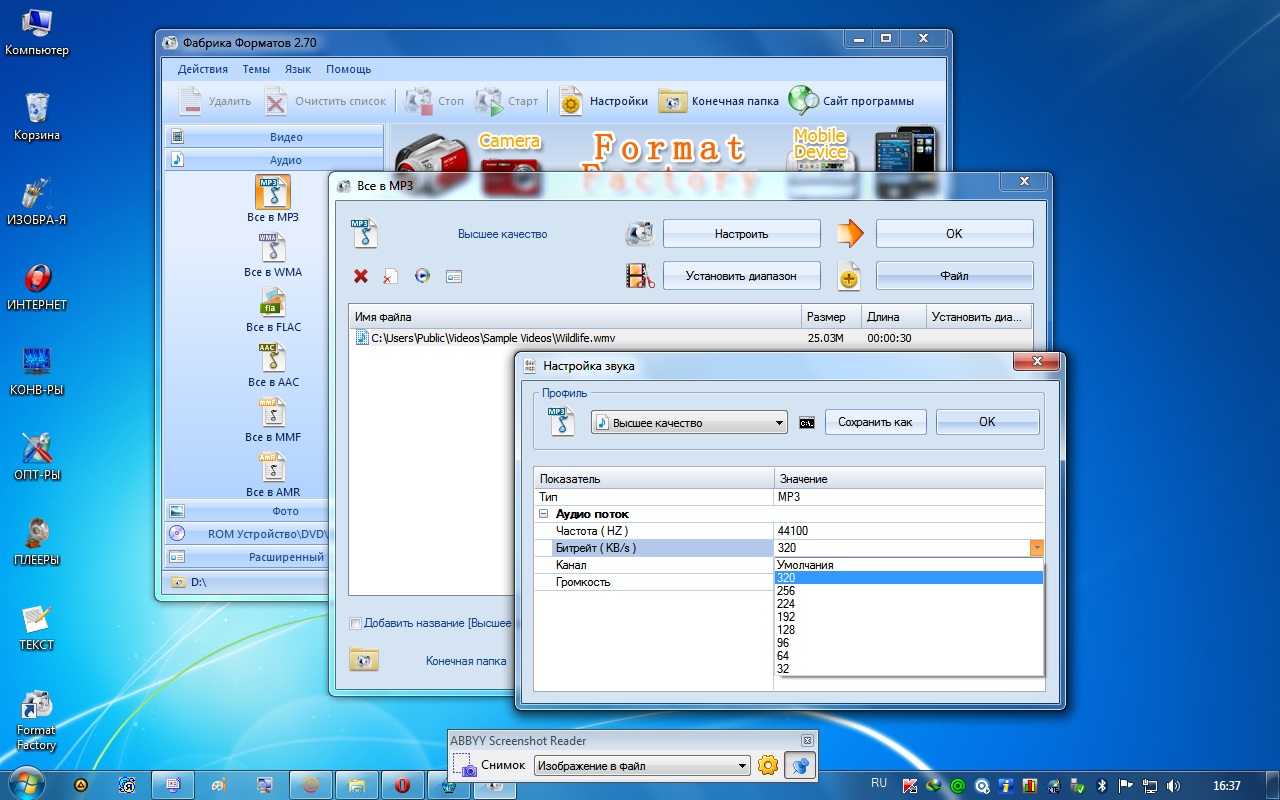Viewport: 1280px width, 800px height.
Task: Select Все в WMA converter icon
Action: (x=273, y=247)
